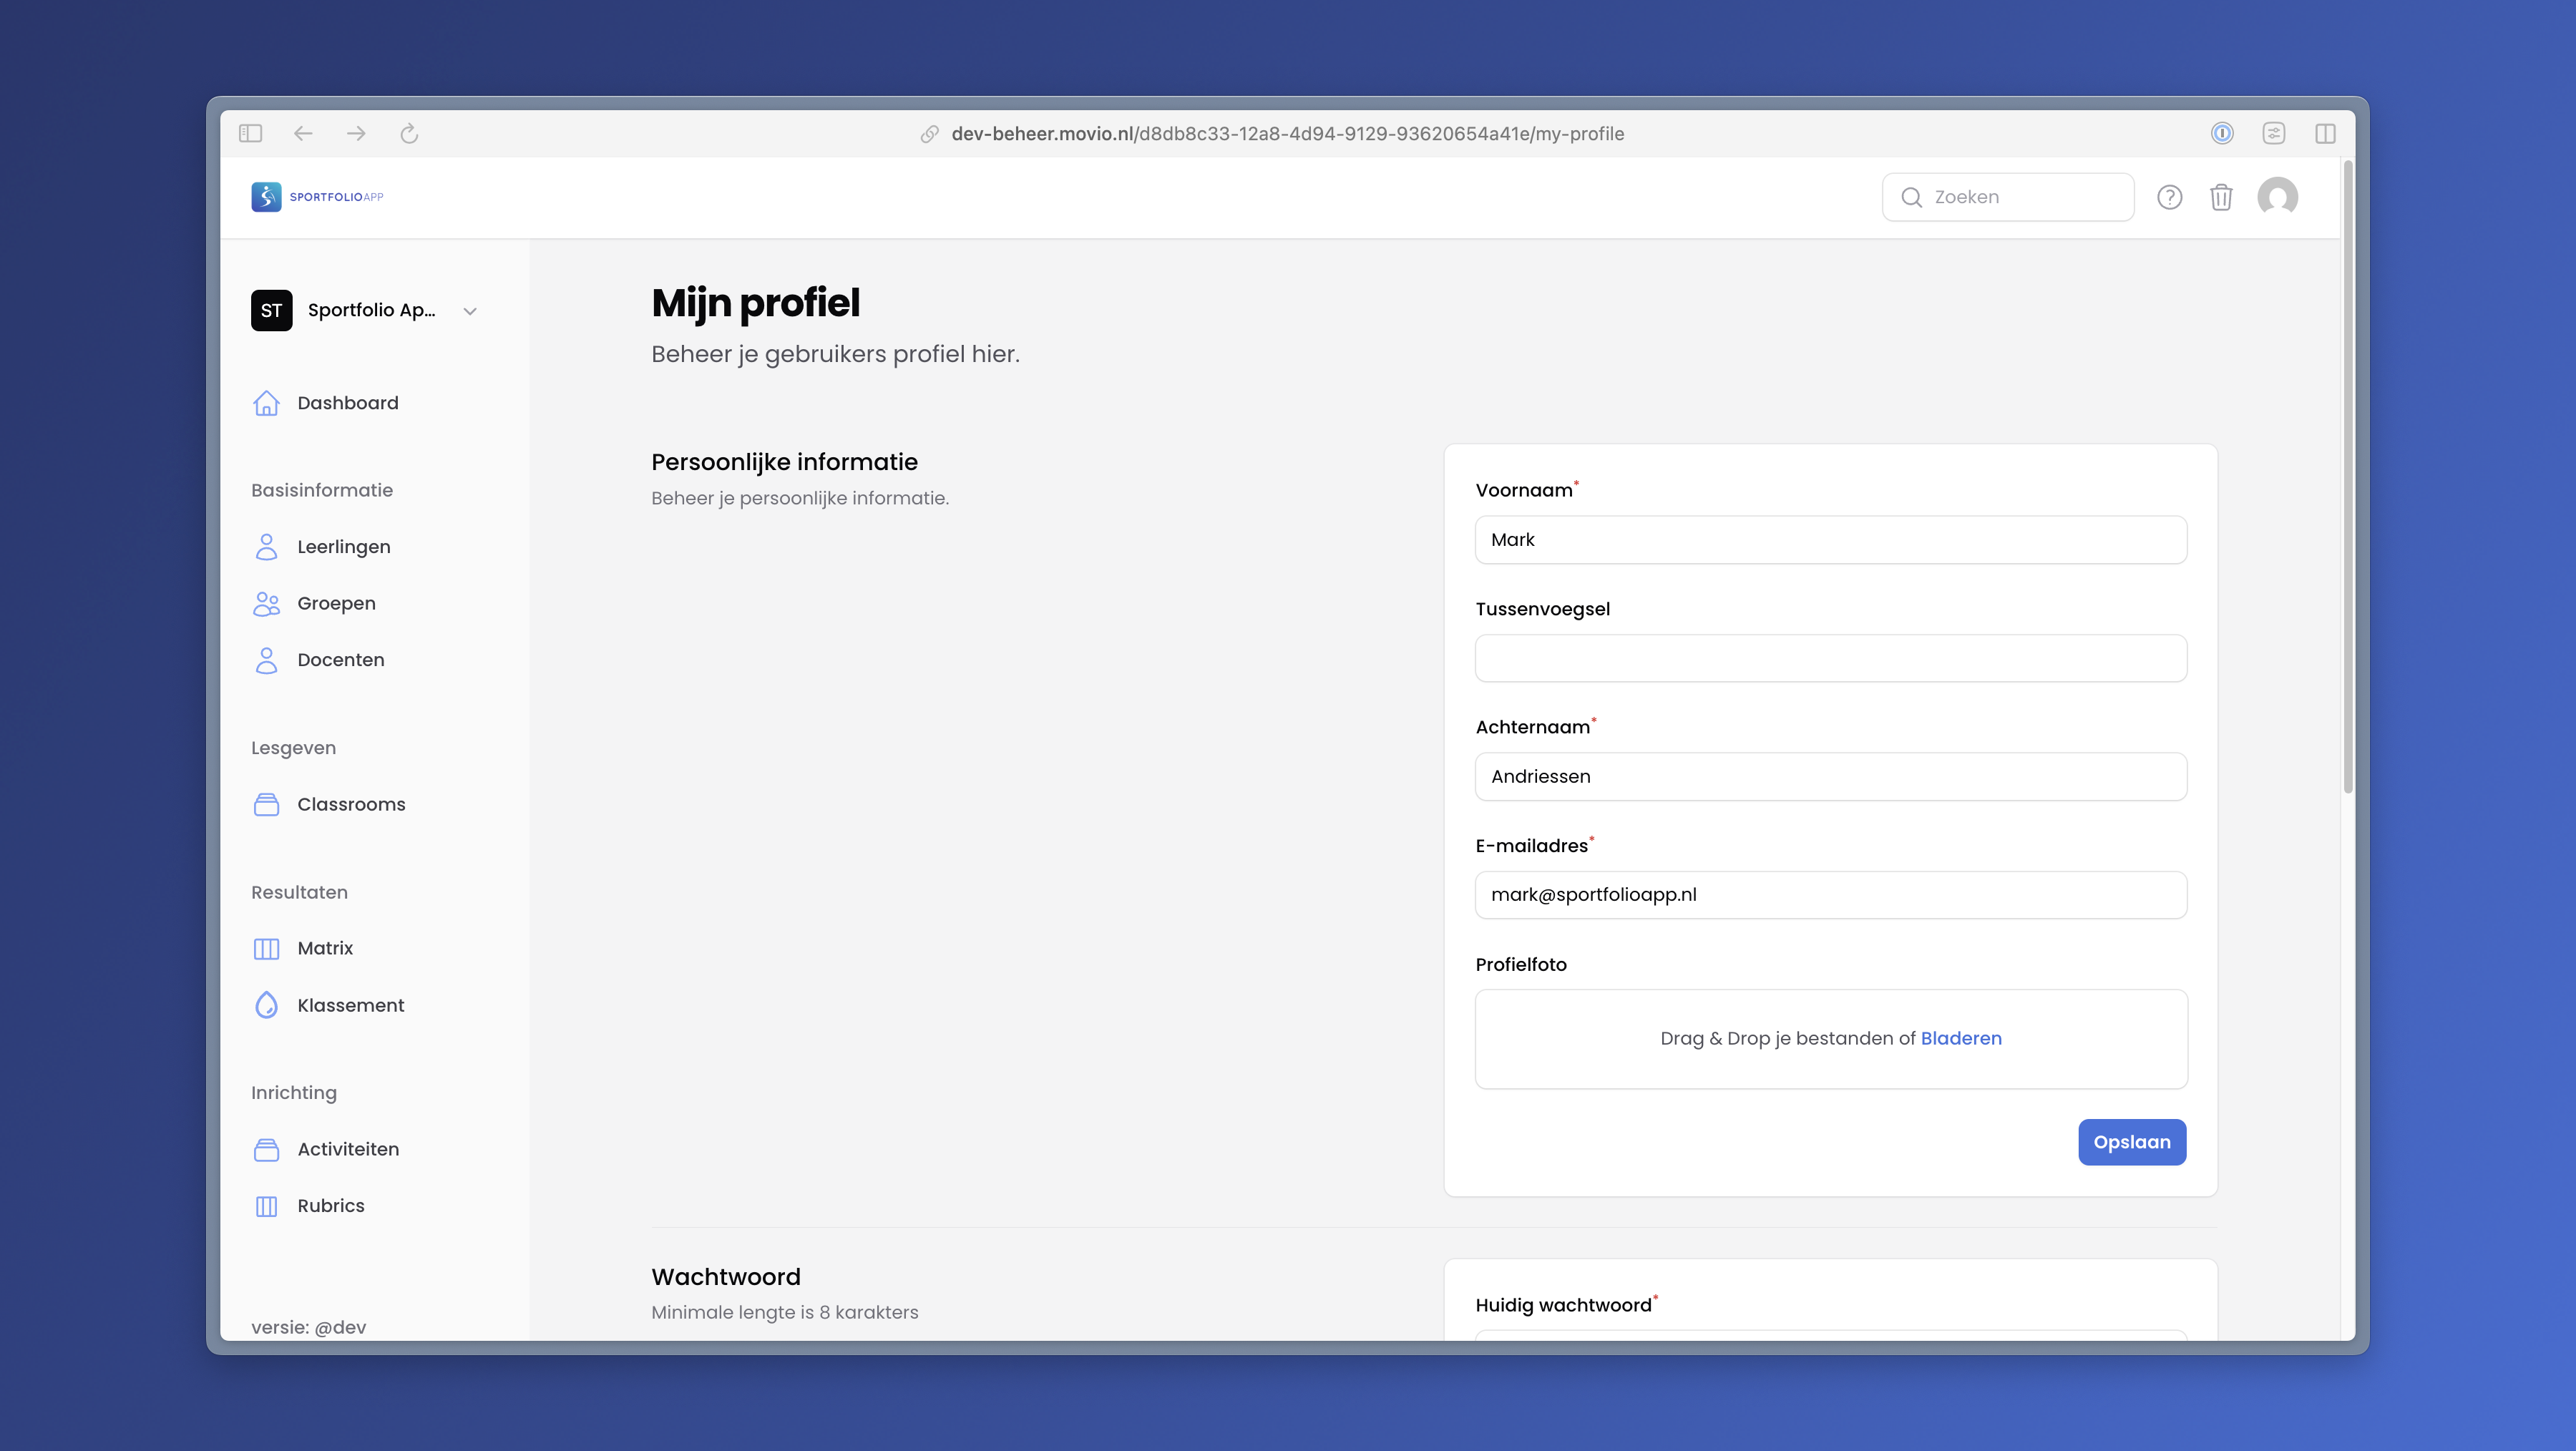Click the ST organization badge
The width and height of the screenshot is (2576, 1451).
pos(271,310)
